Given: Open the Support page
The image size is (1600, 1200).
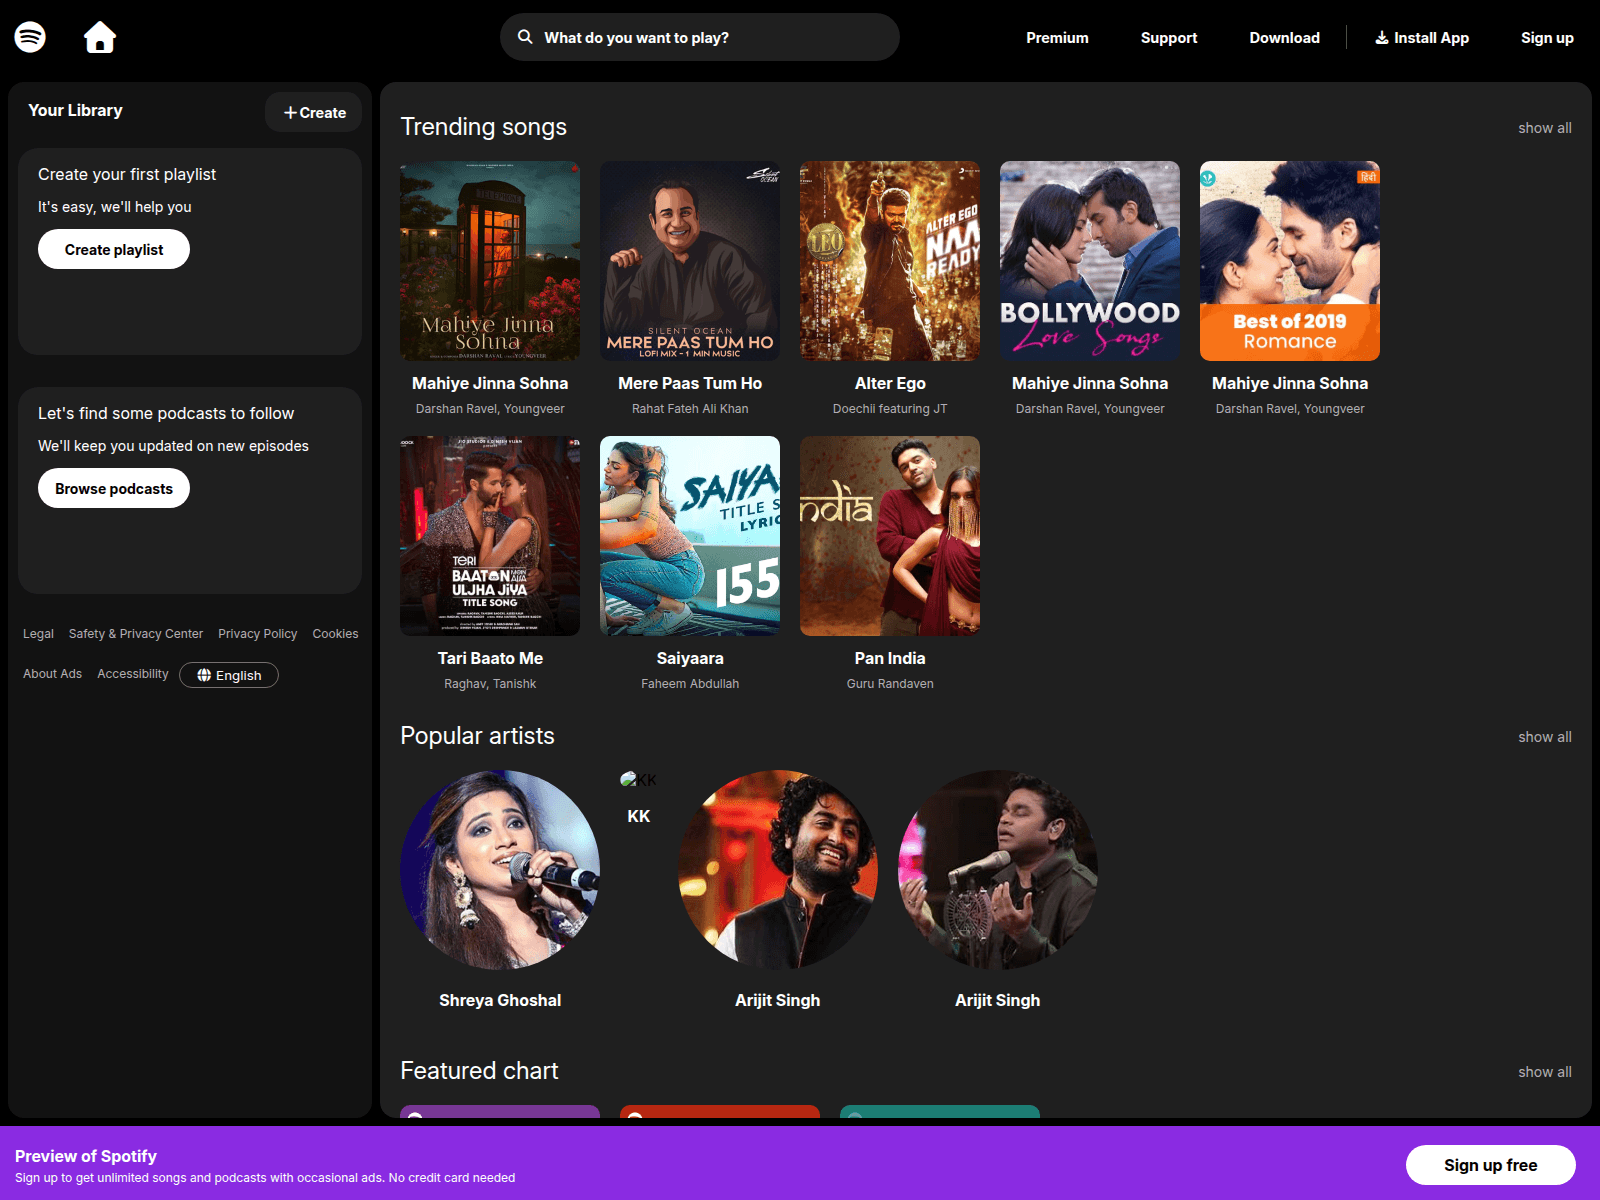Looking at the screenshot, I should pyautogui.click(x=1169, y=38).
